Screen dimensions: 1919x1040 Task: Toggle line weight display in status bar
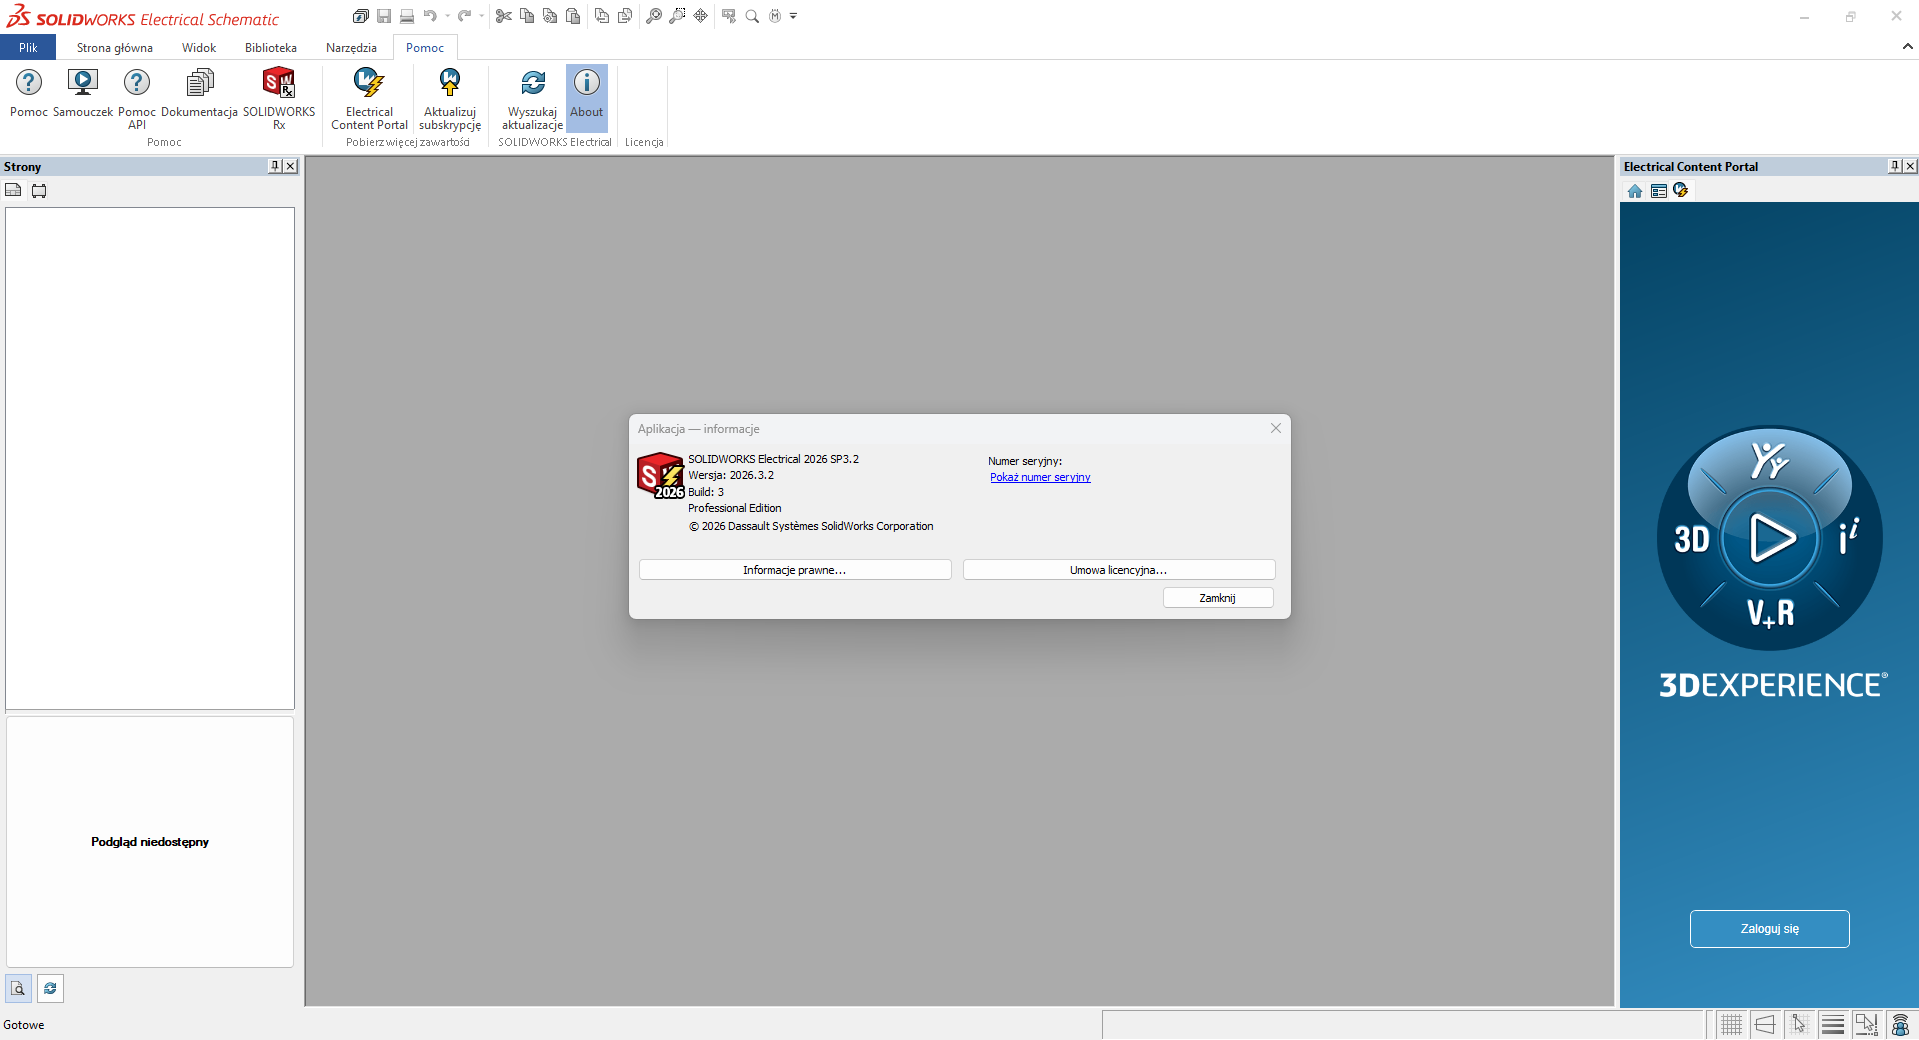(x=1833, y=1024)
